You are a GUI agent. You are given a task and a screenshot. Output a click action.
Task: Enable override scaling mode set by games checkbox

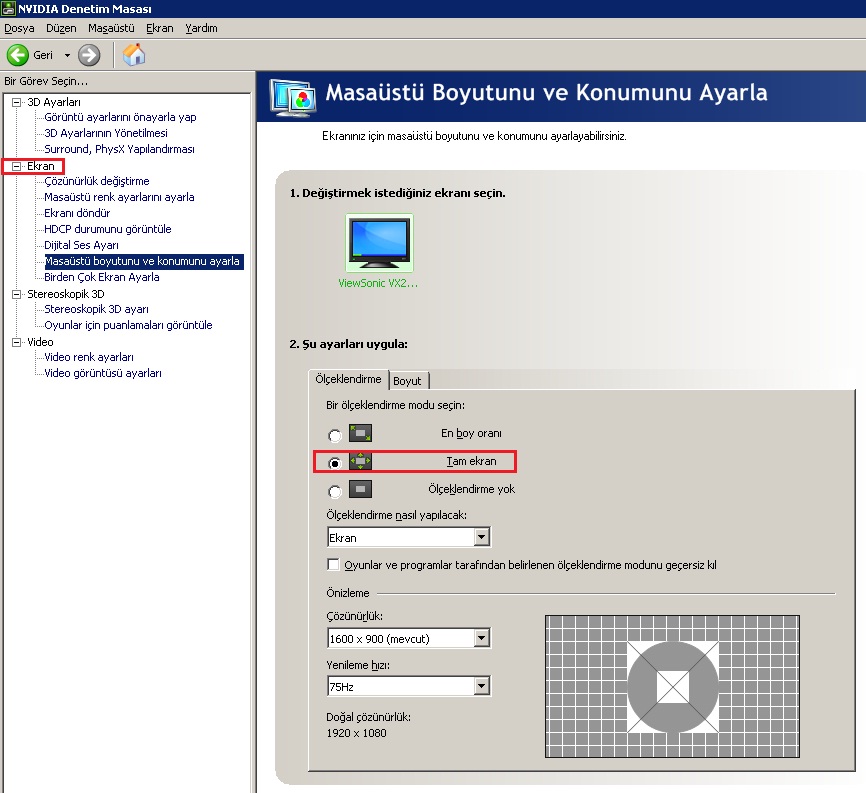tap(333, 564)
